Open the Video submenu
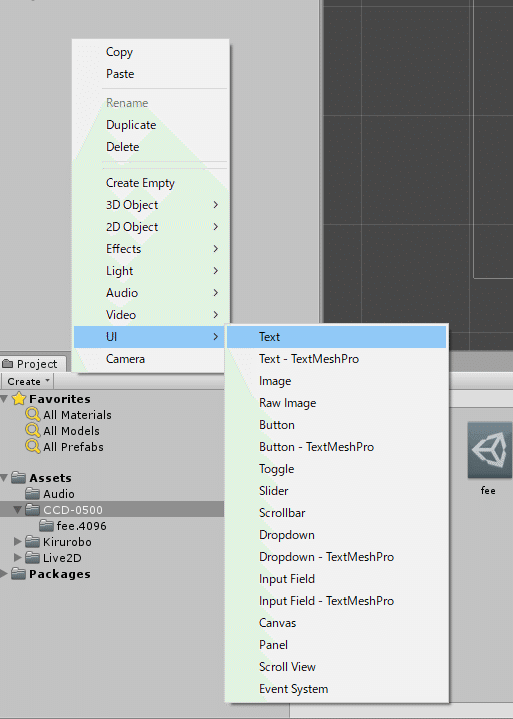513x719 pixels. click(x=151, y=315)
